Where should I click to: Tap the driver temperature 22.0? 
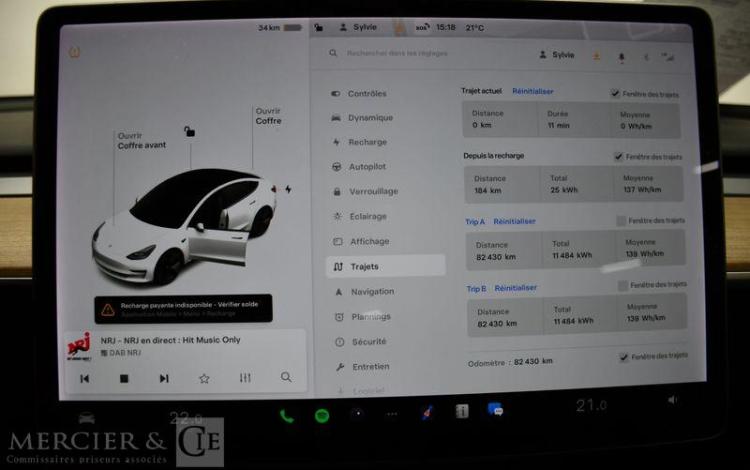point(186,418)
